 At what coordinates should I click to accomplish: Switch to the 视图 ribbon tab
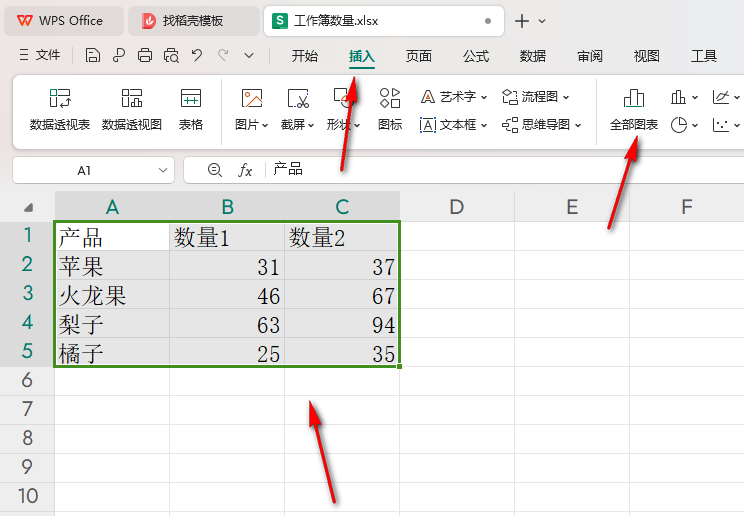tap(647, 56)
